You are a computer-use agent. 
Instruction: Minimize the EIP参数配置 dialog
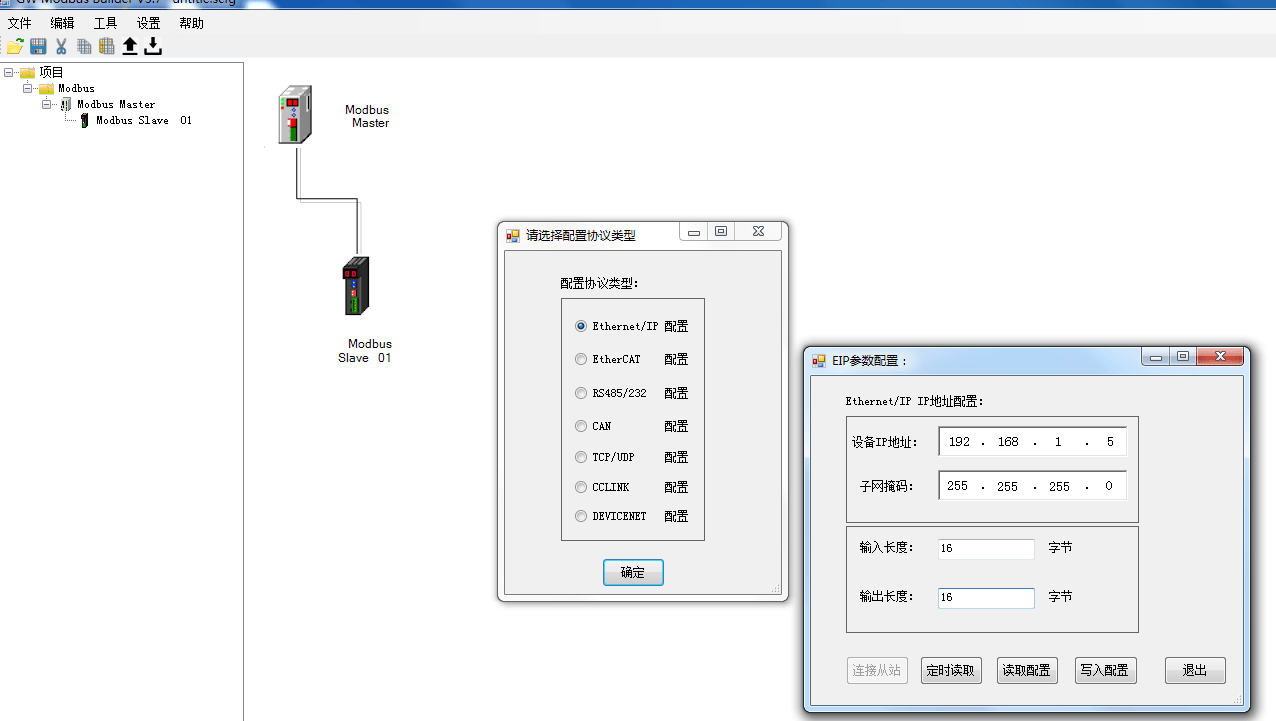coord(1156,357)
